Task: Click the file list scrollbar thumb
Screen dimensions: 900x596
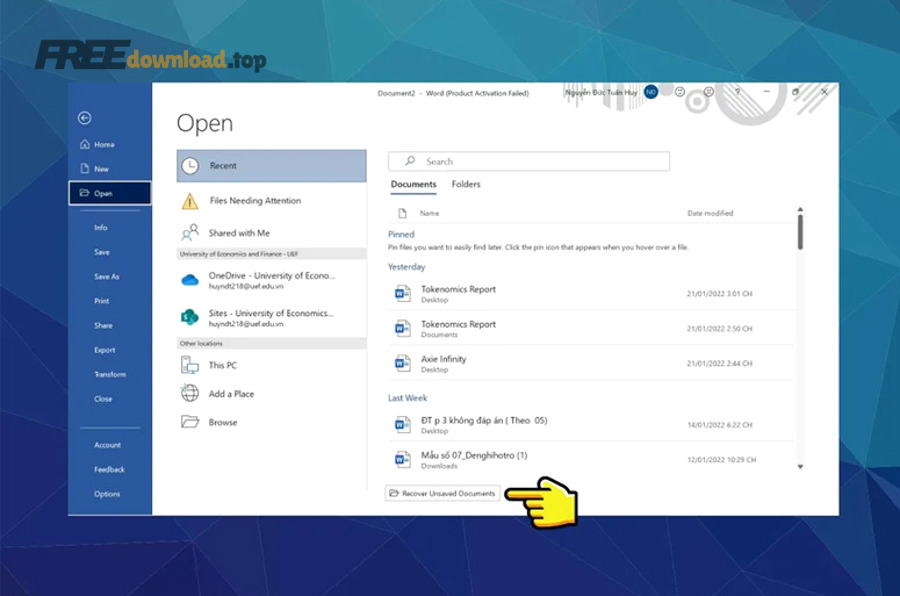Action: pos(800,232)
